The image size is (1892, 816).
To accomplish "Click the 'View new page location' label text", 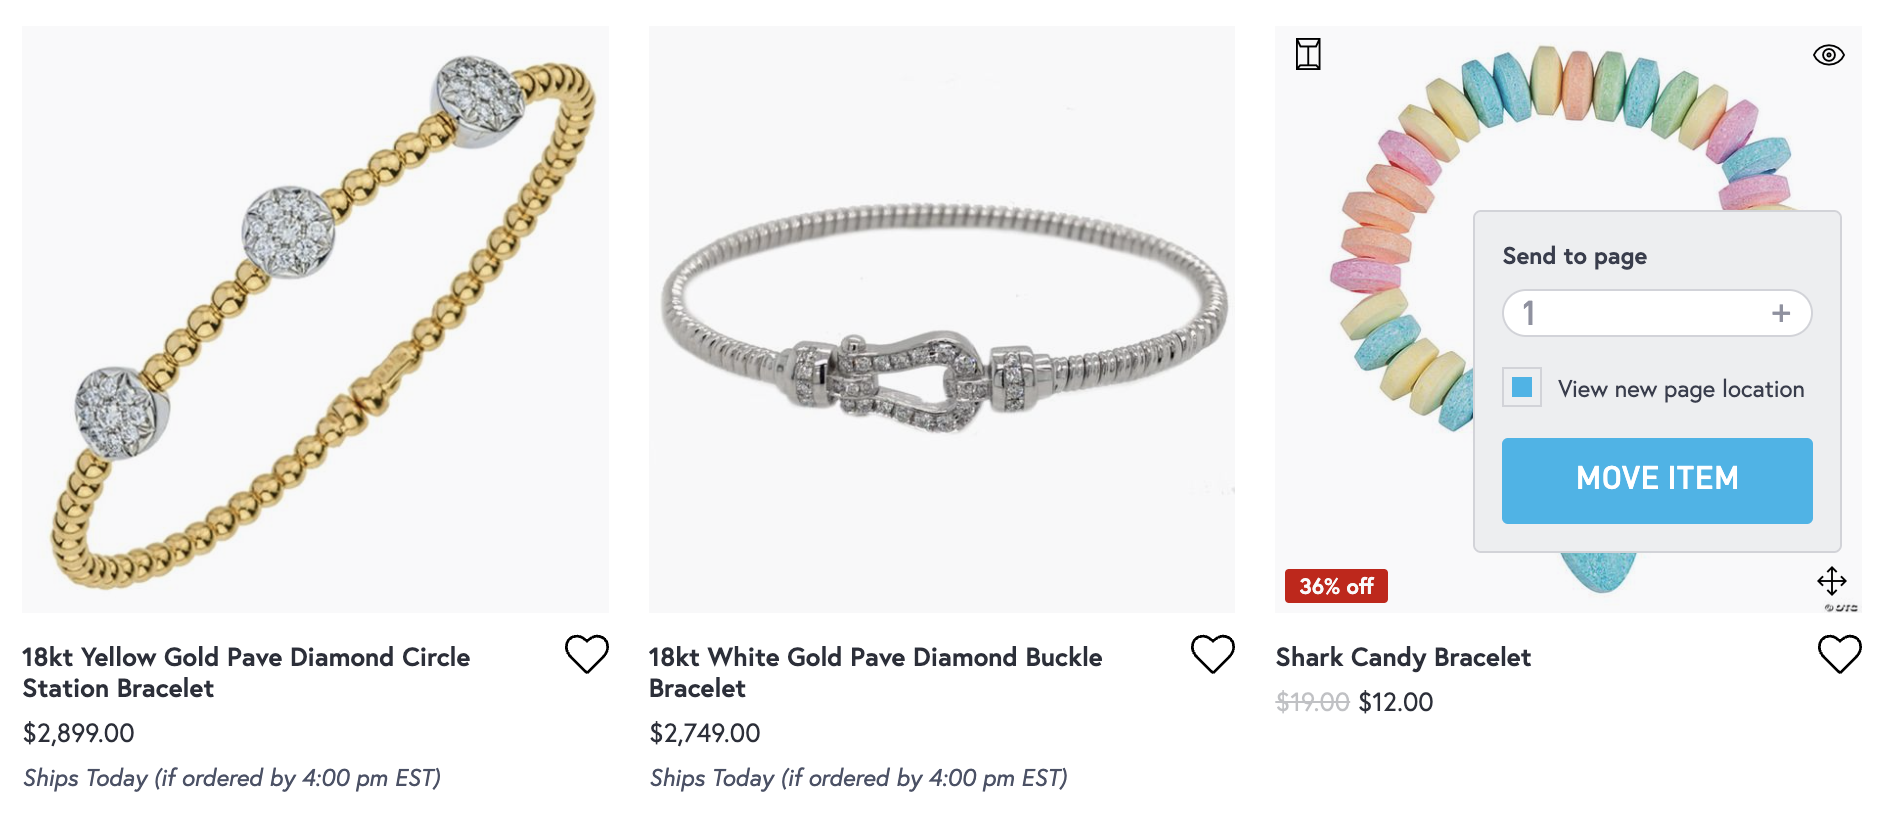I will point(1680,389).
